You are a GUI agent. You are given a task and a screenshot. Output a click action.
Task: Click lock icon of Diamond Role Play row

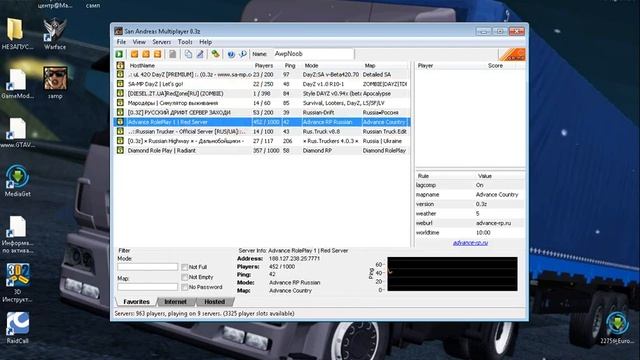120,150
